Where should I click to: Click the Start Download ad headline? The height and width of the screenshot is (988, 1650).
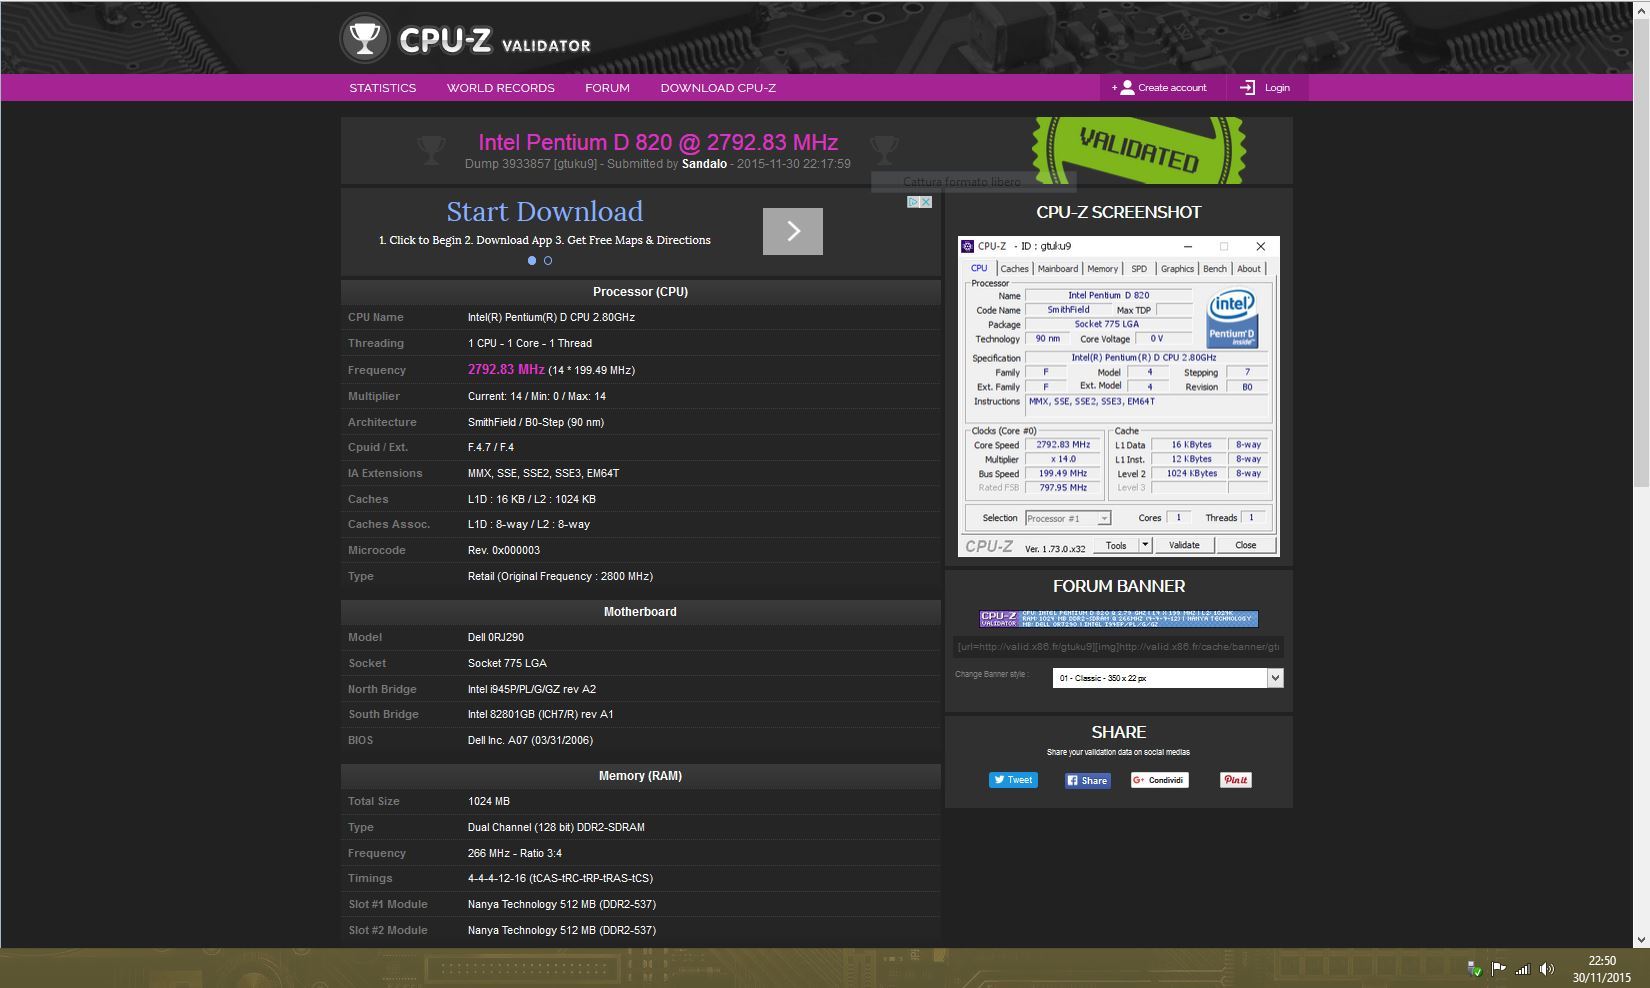[x=545, y=212]
